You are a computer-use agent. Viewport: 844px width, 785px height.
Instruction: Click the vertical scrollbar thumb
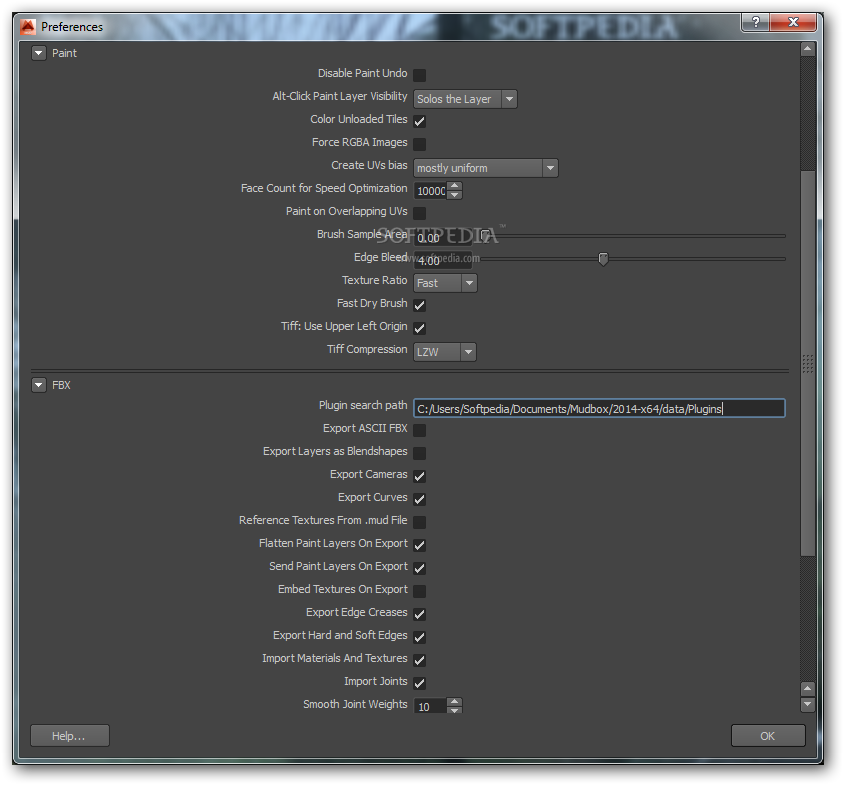pos(807,363)
